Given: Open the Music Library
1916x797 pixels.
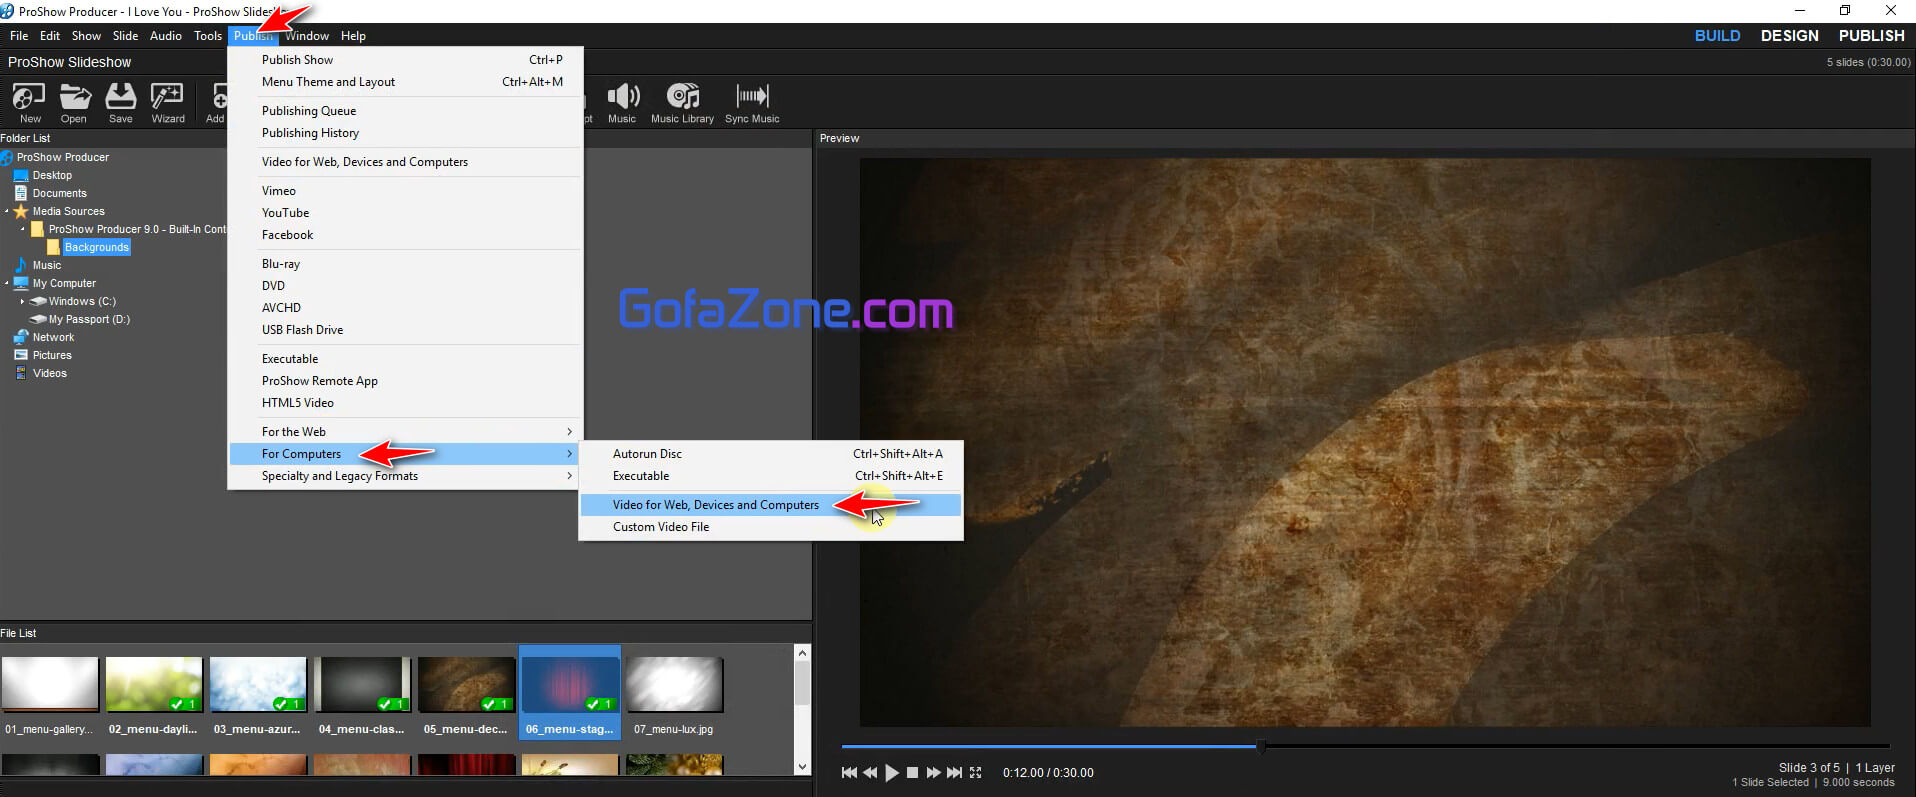Looking at the screenshot, I should point(682,102).
